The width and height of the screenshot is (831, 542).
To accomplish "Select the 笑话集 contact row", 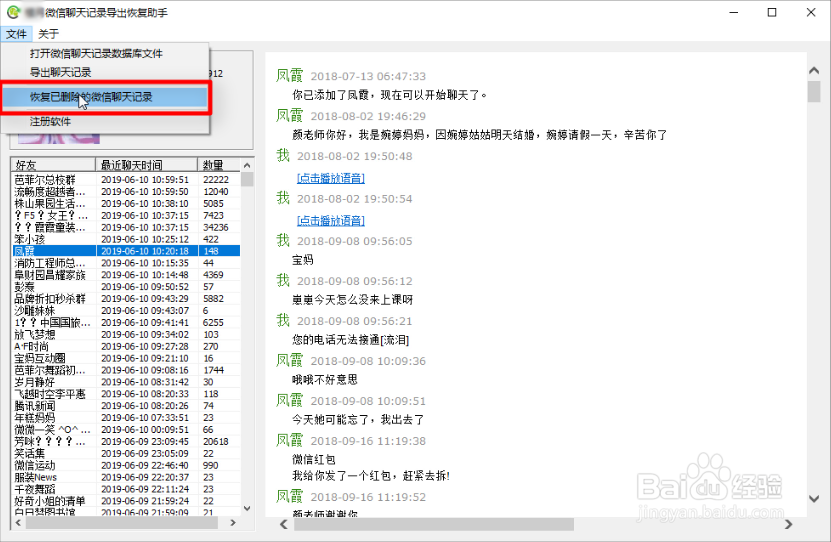I will coord(126,454).
